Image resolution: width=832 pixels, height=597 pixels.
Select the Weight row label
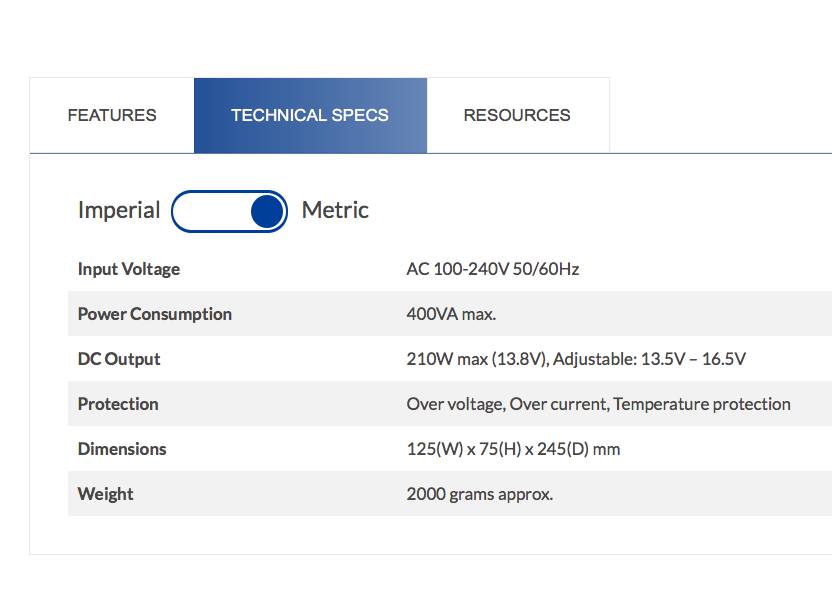[x=106, y=494]
